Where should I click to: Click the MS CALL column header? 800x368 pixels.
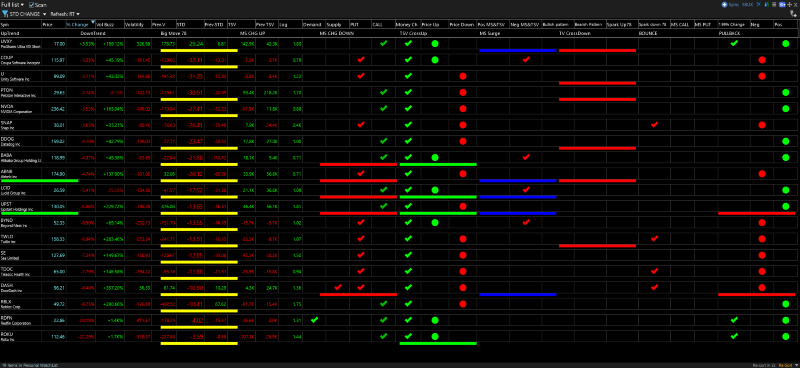682,24
